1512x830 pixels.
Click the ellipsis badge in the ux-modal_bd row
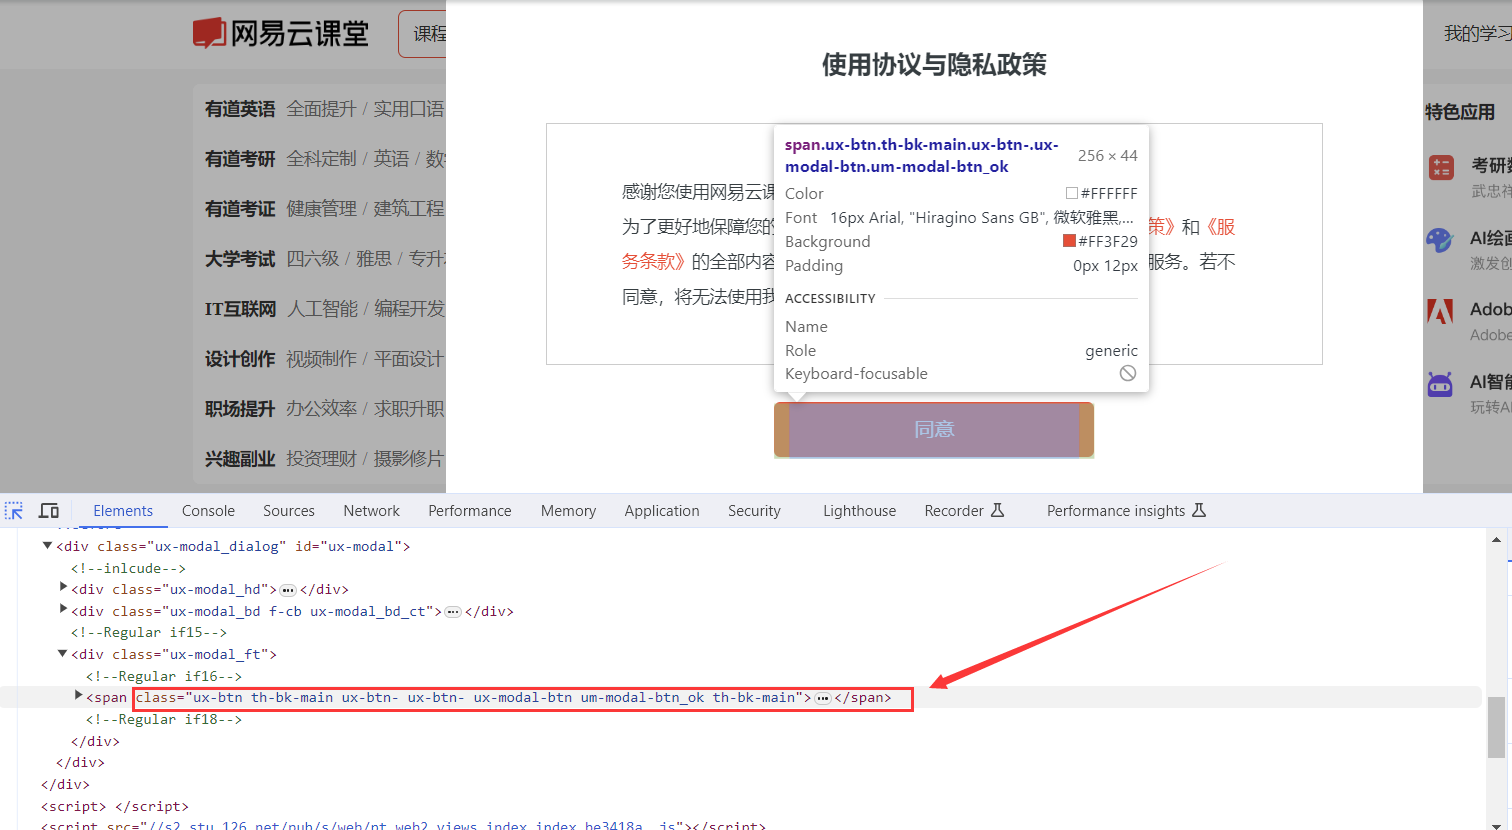tap(453, 612)
